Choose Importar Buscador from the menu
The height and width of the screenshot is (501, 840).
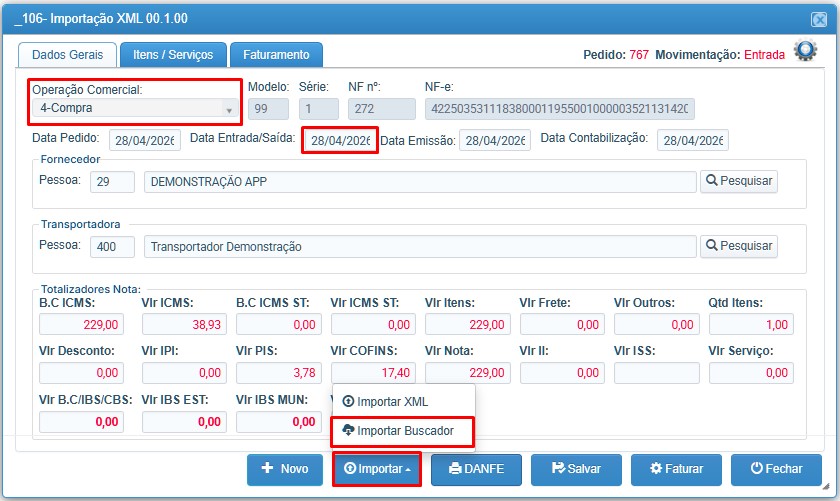pos(403,431)
